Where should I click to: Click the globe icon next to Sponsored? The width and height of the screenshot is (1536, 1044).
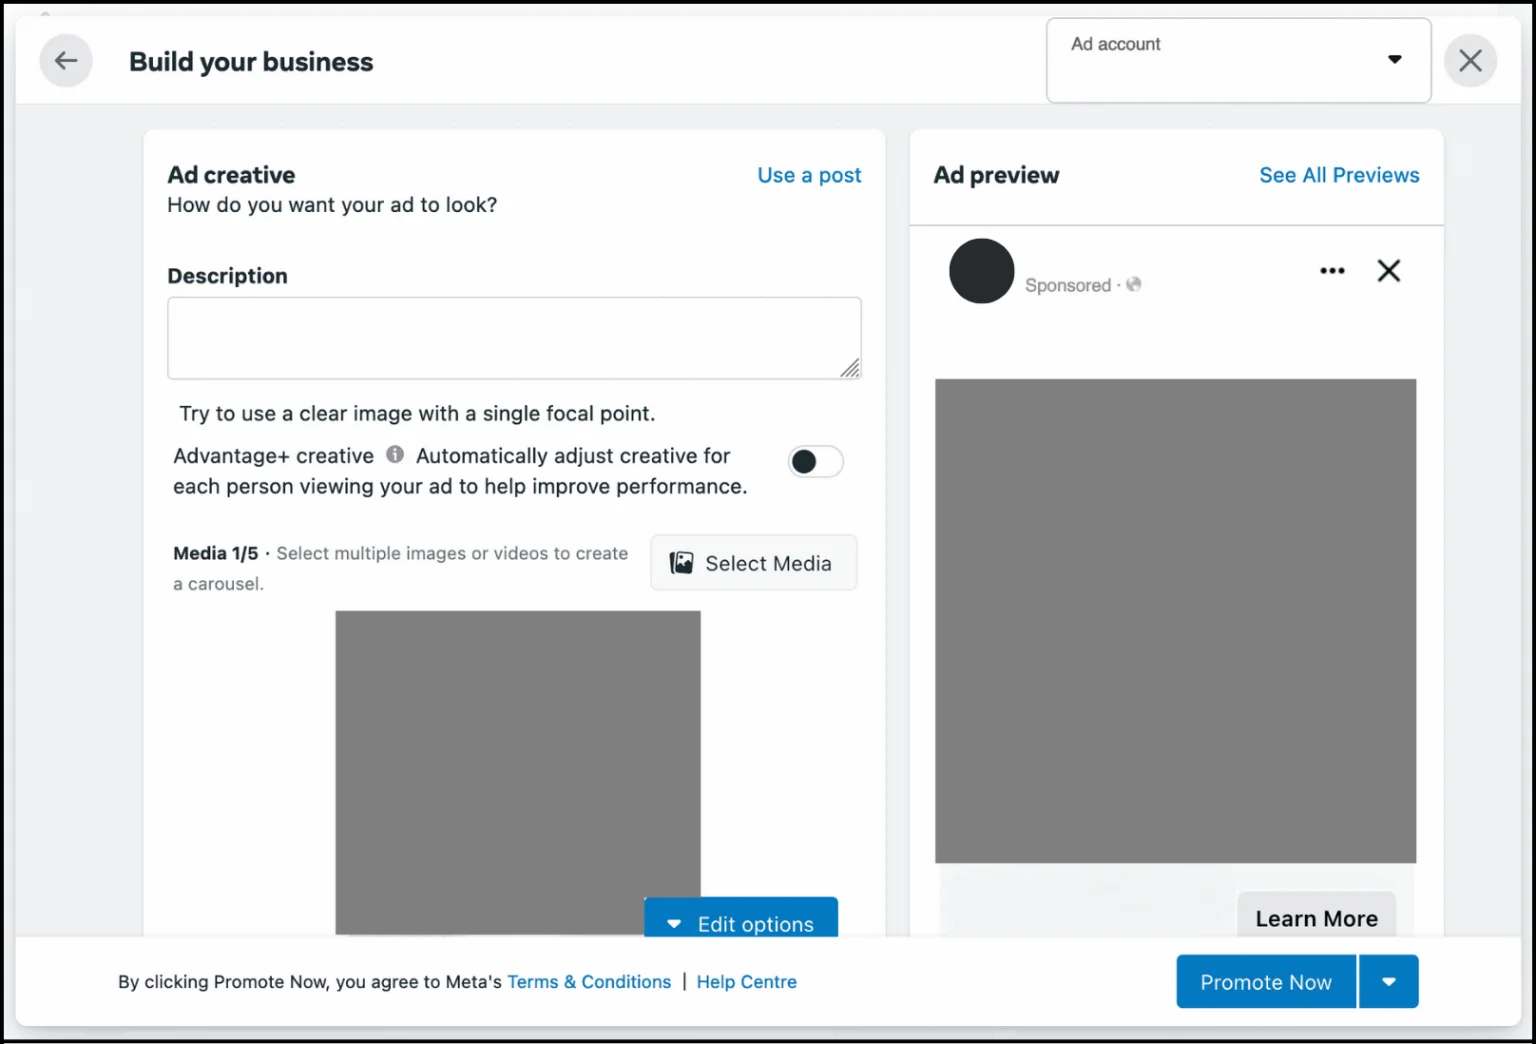coord(1133,285)
